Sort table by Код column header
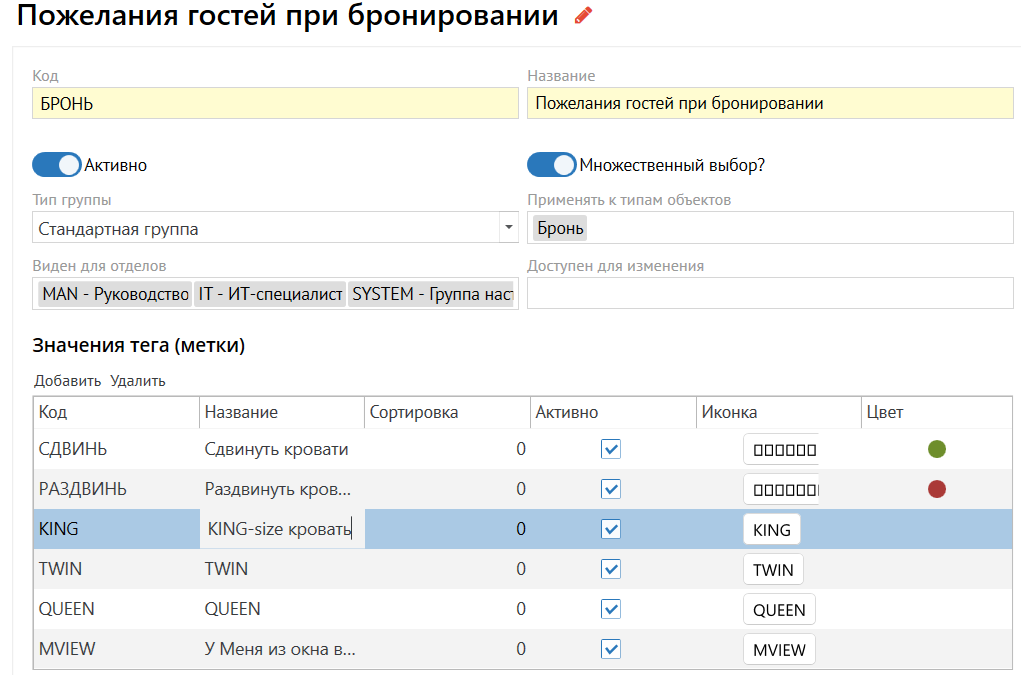This screenshot has height=675, width=1021. tap(53, 412)
